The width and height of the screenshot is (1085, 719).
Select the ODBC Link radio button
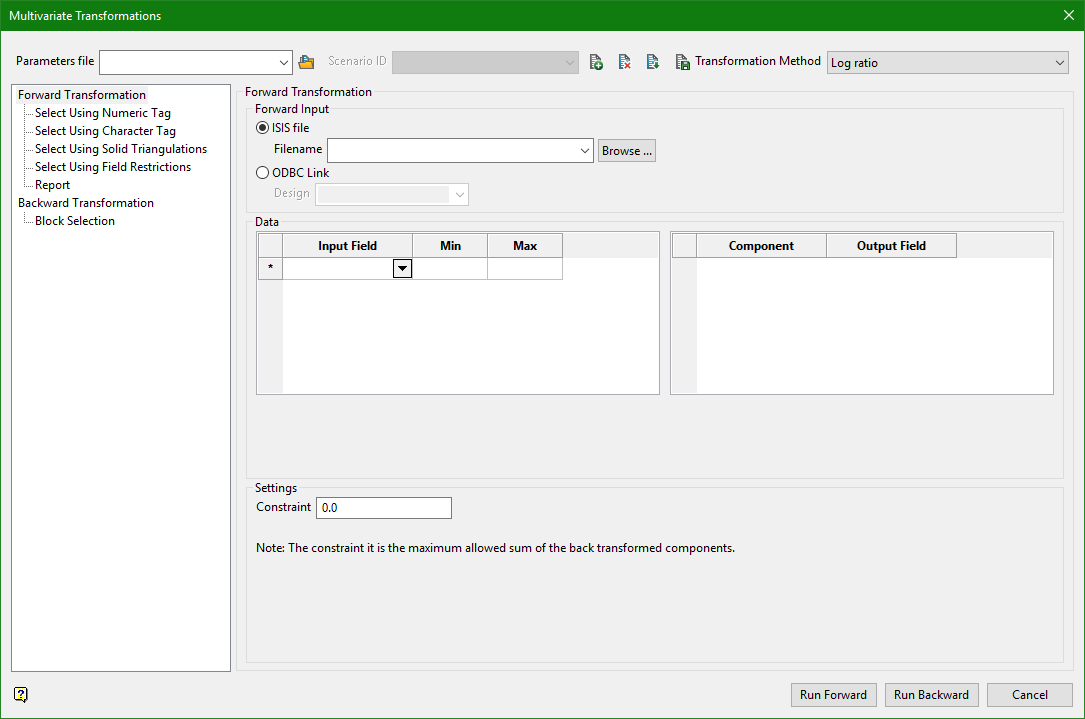tap(262, 173)
